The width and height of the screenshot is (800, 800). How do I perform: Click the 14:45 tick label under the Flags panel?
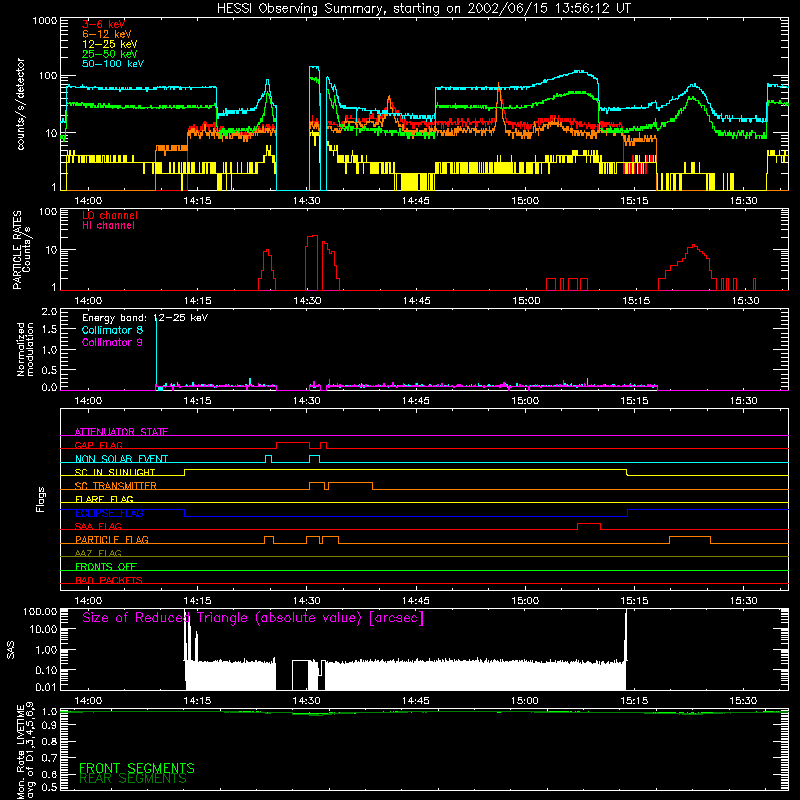416,601
